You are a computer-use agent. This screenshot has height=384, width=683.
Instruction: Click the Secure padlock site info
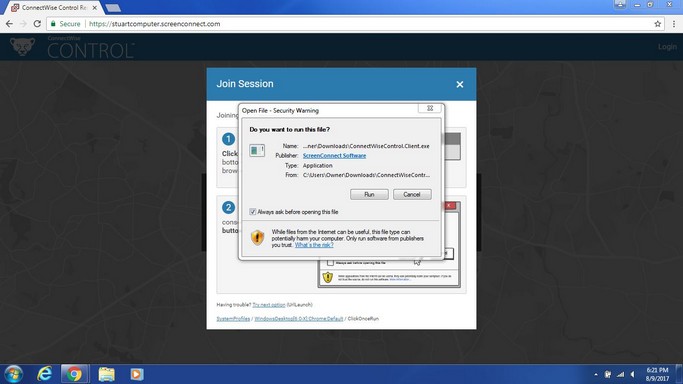pos(65,24)
